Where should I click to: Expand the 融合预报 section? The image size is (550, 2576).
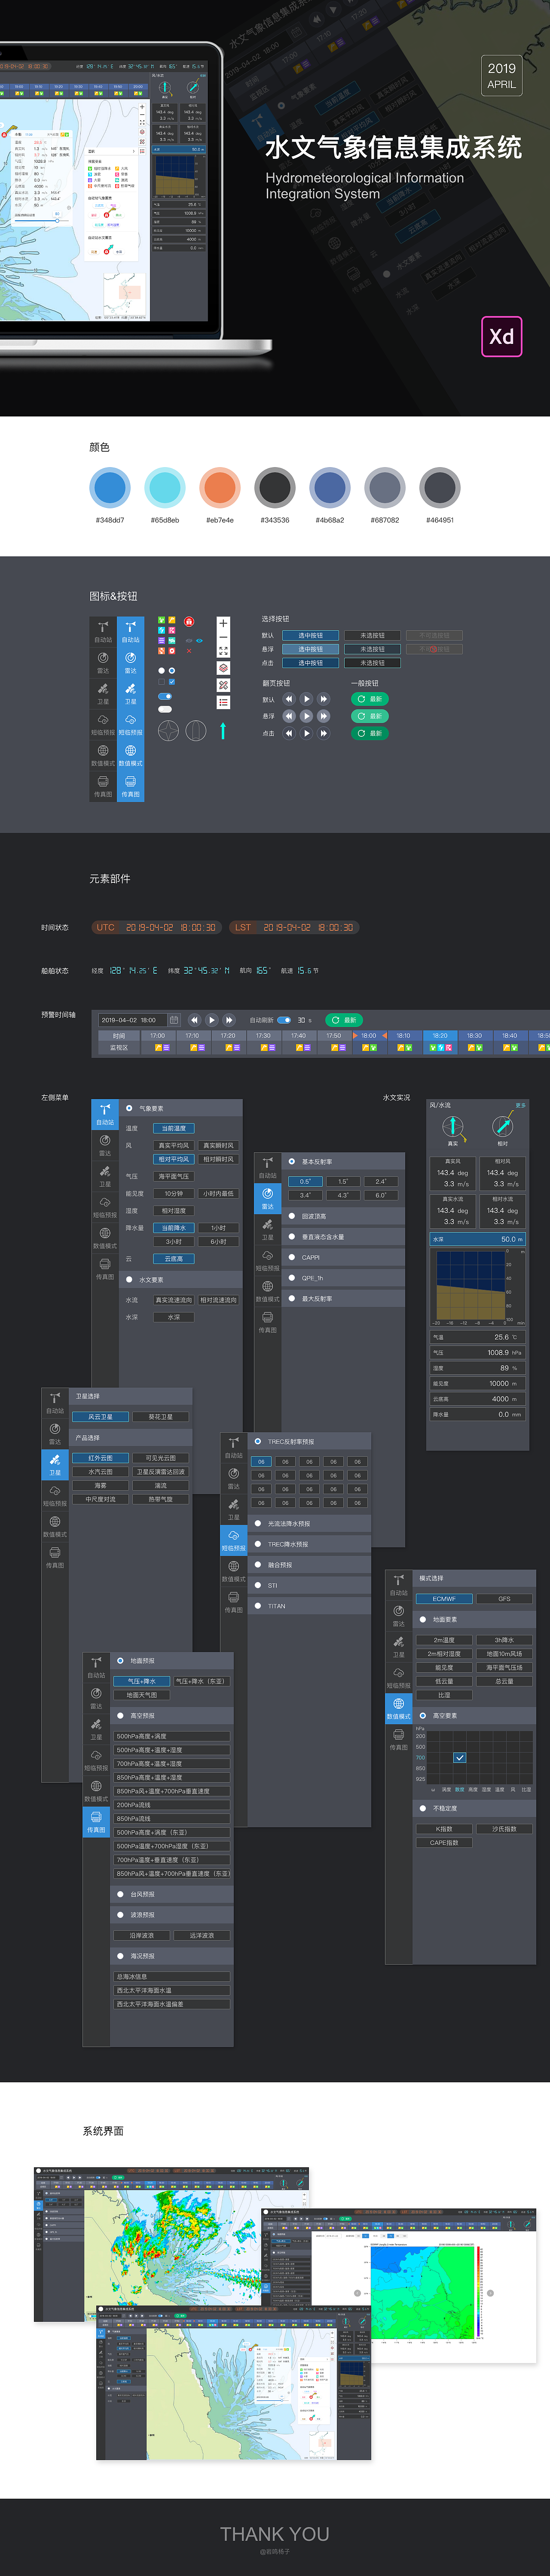point(310,1564)
